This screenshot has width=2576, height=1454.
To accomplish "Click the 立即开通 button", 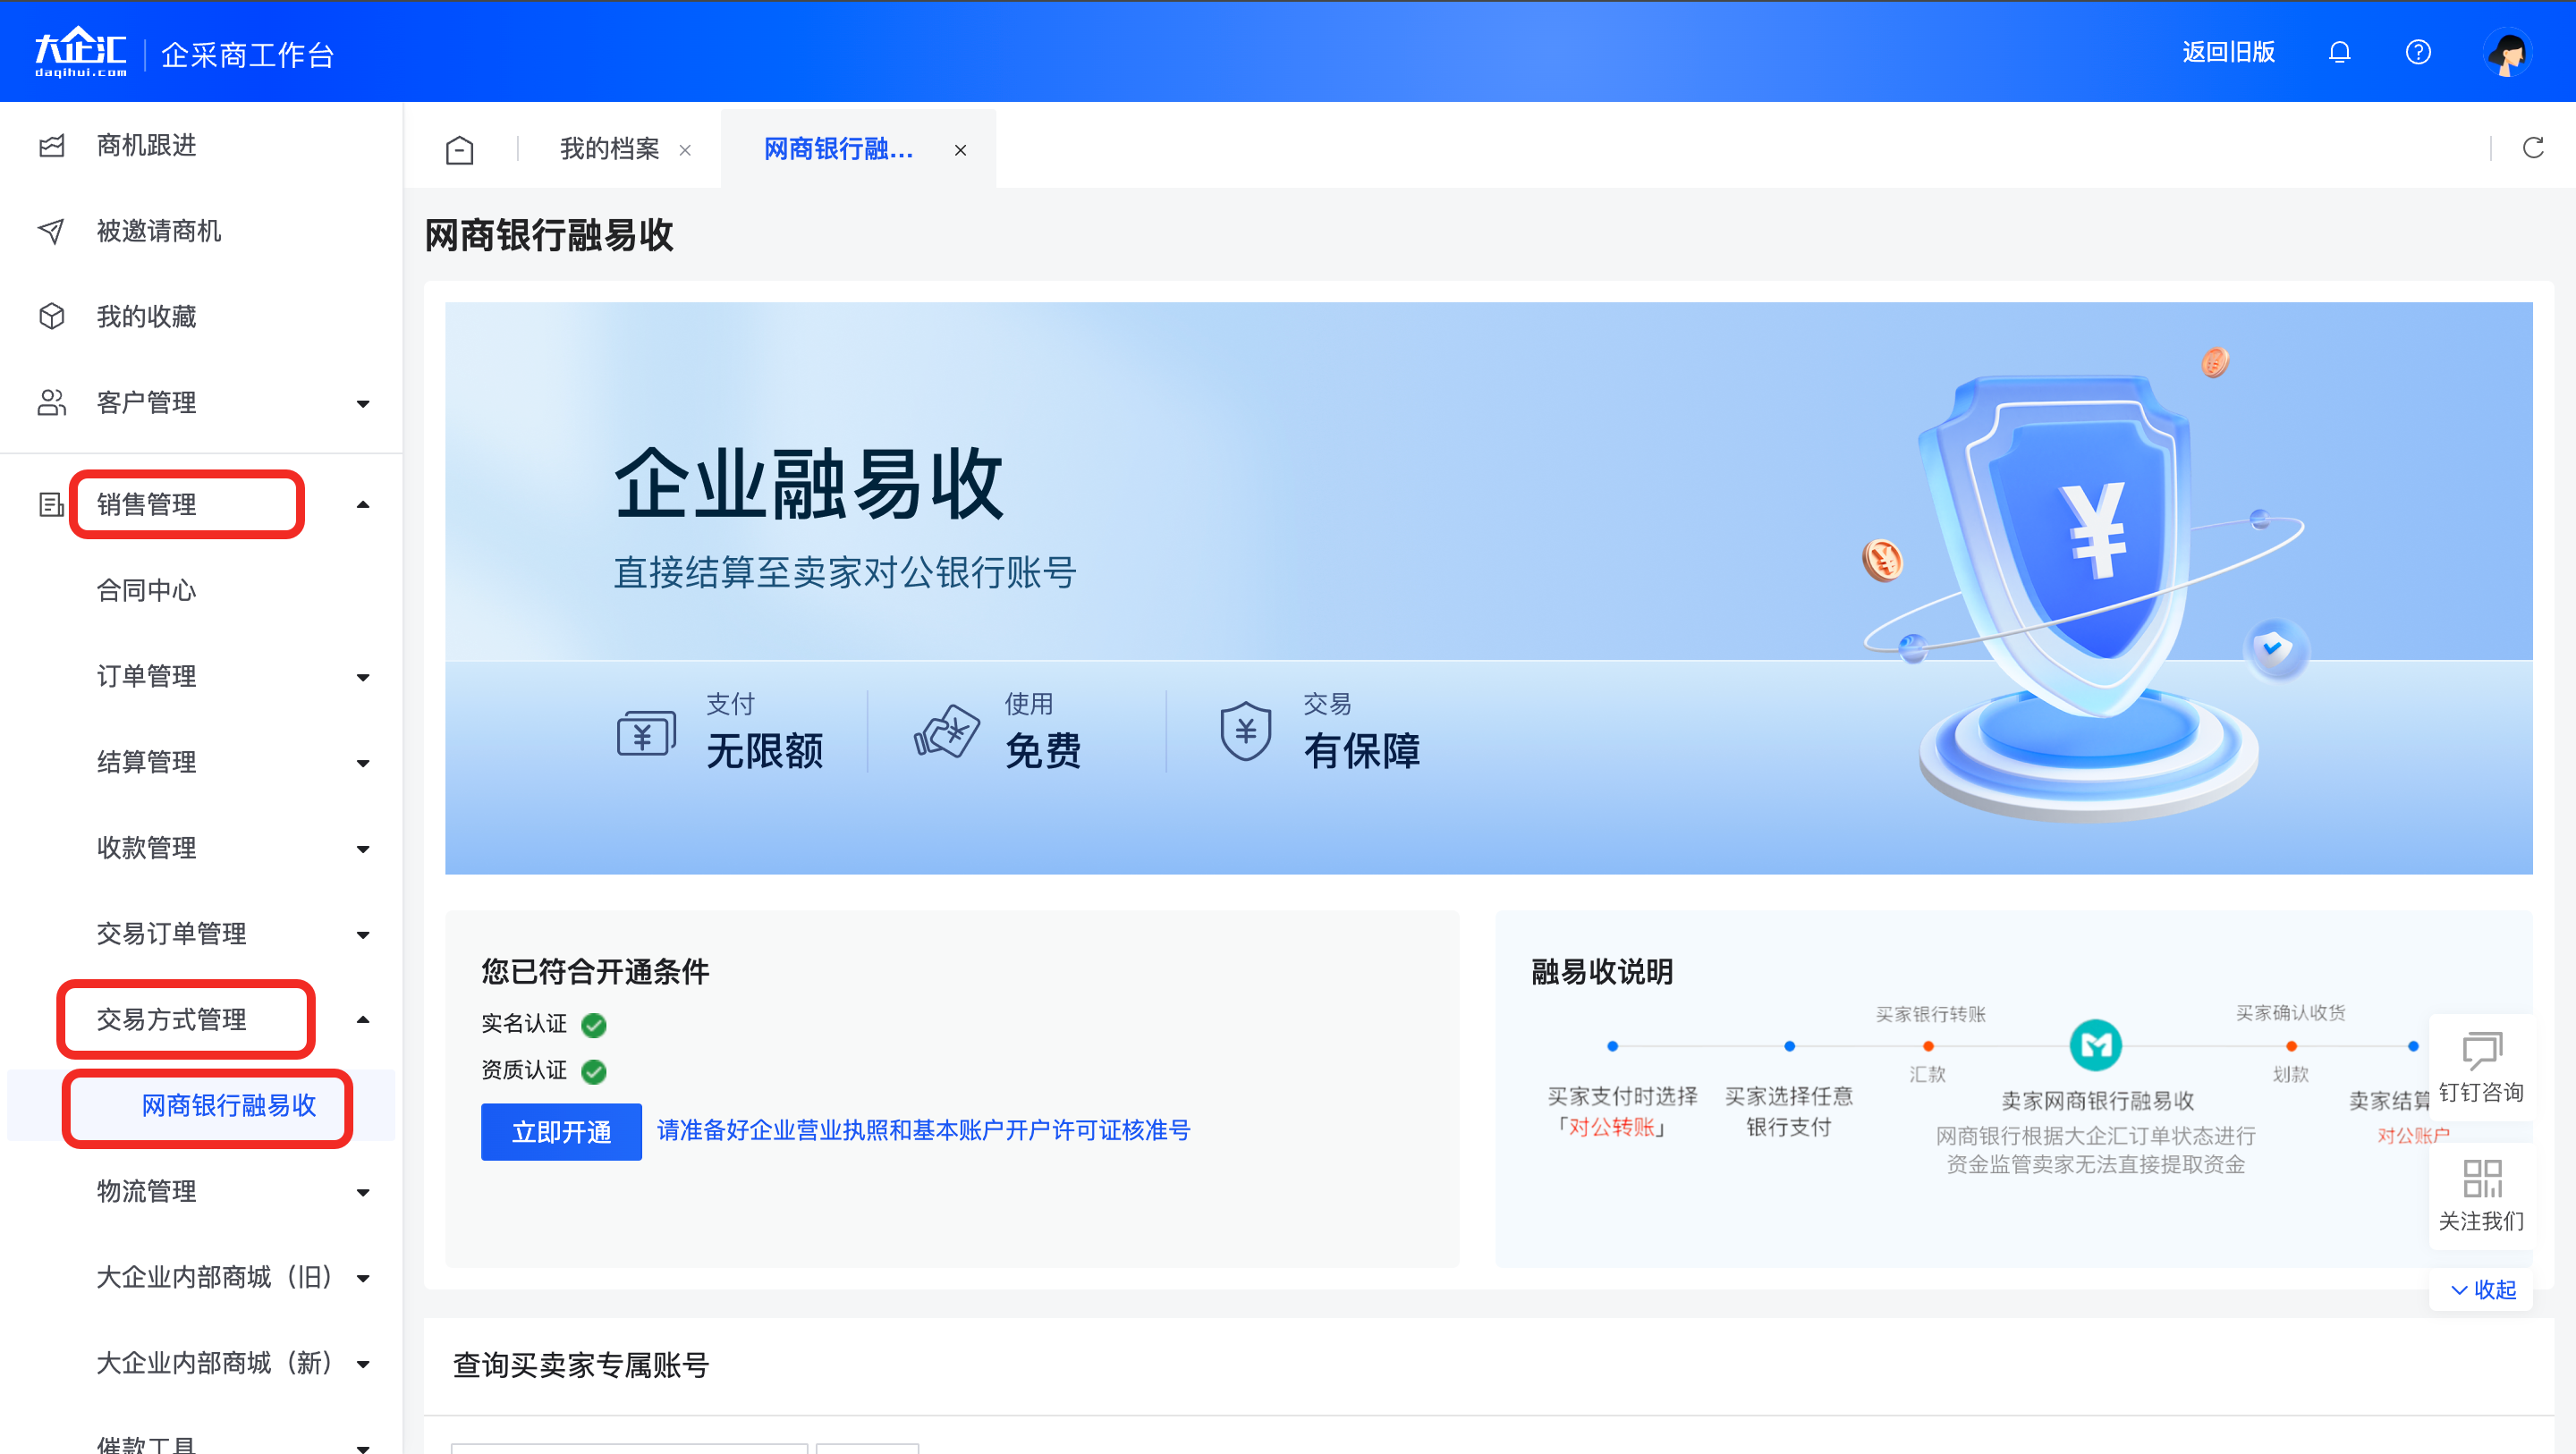I will (561, 1132).
